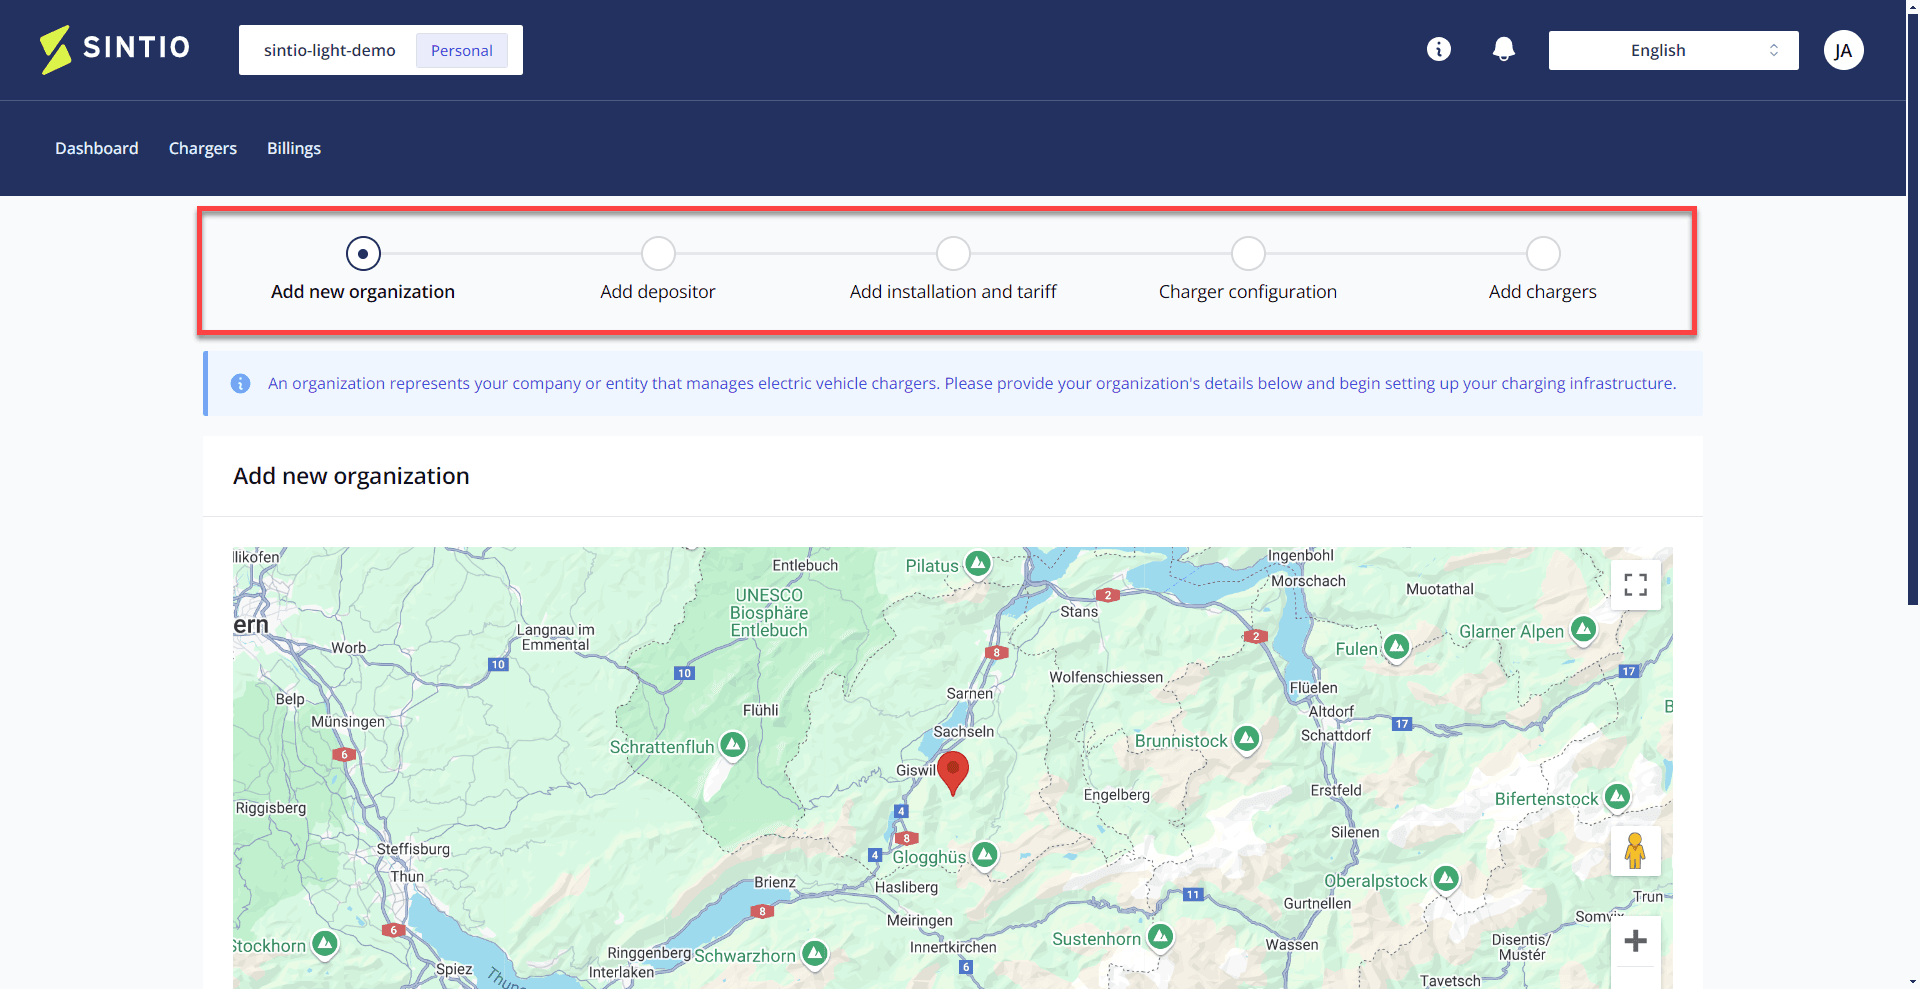This screenshot has width=1920, height=989.
Task: Click the Sustenhorn mountain marker
Action: tap(1160, 937)
